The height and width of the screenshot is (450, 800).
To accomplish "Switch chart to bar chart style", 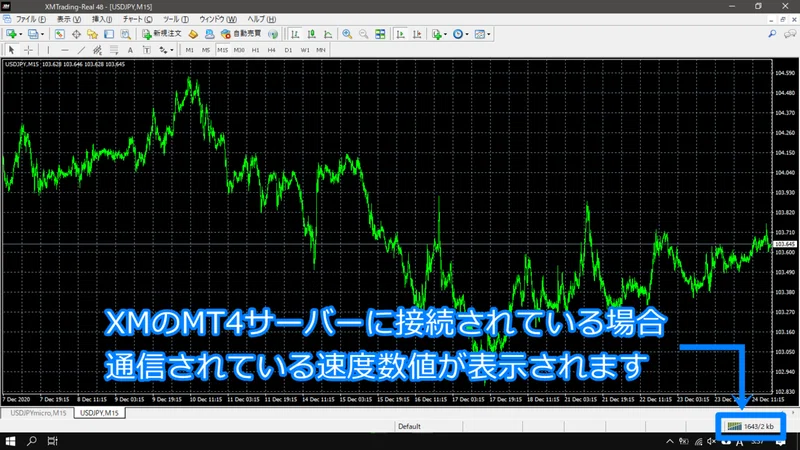I will click(295, 34).
